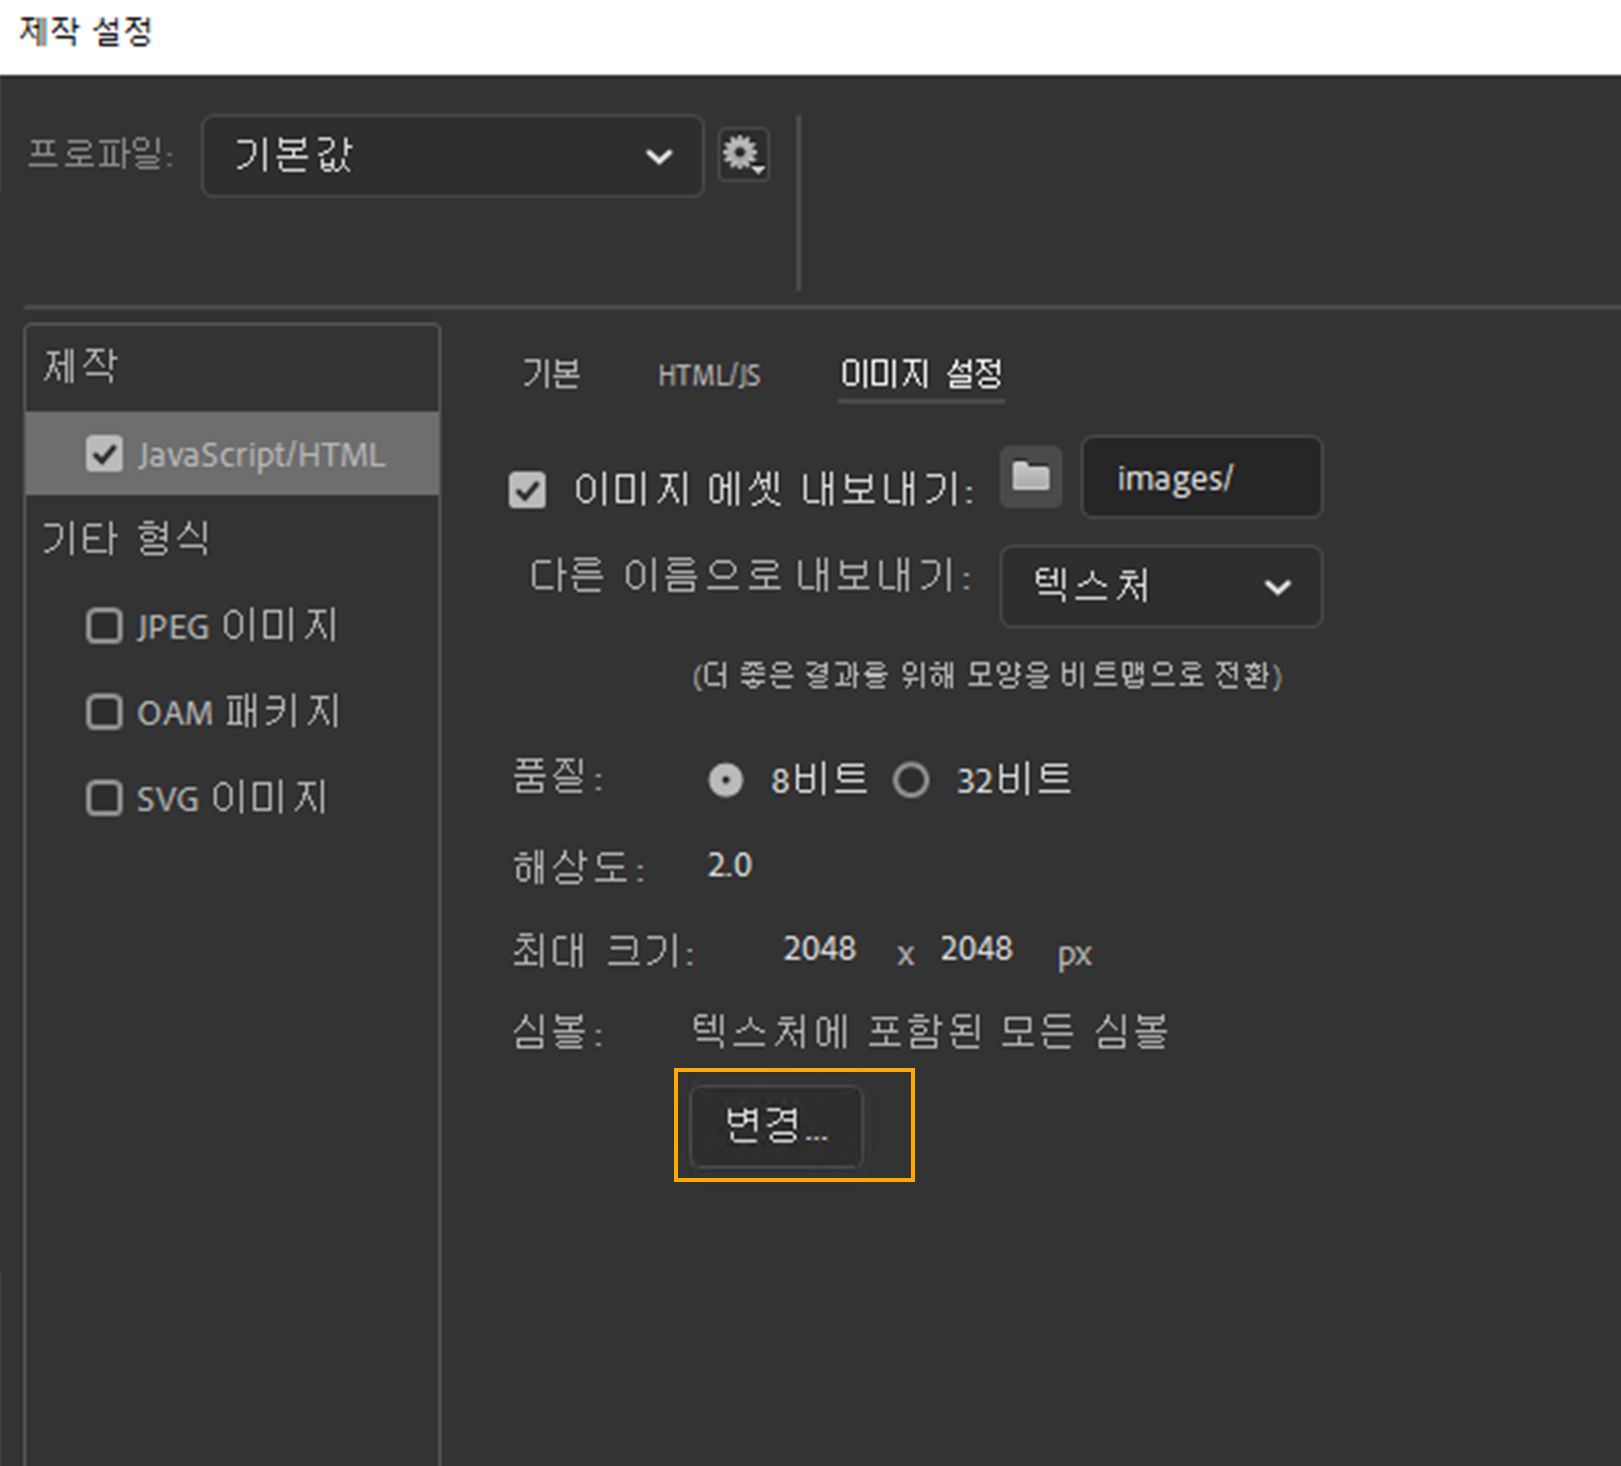This screenshot has width=1621, height=1466.
Task: Click the 변경... button for symbols
Action: 777,1126
